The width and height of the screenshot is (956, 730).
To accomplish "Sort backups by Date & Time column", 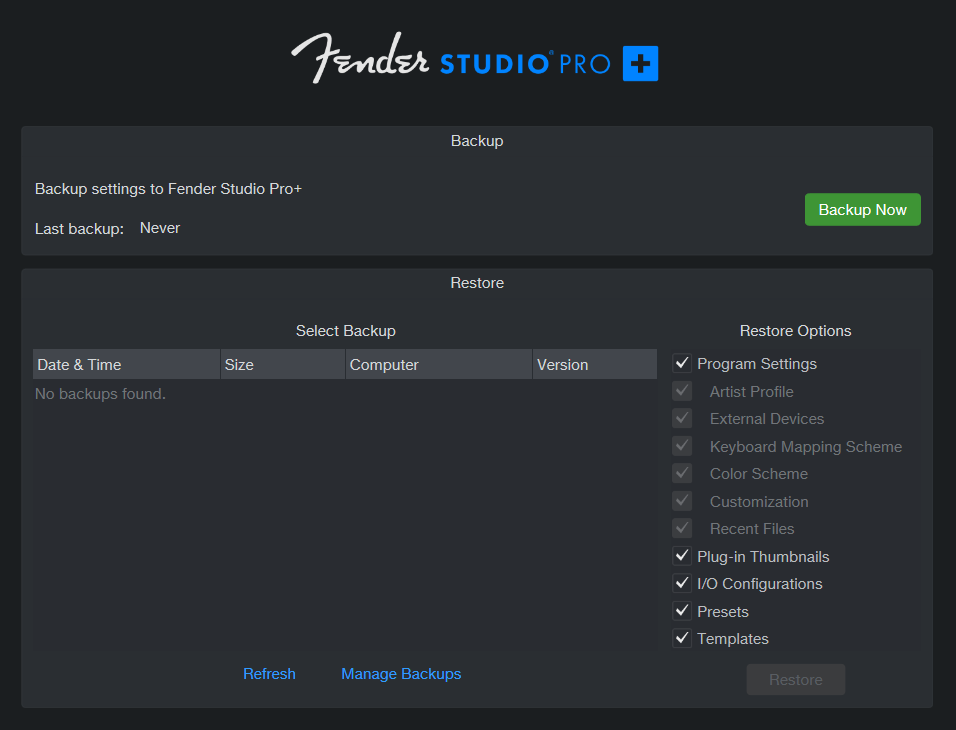I will pos(126,364).
